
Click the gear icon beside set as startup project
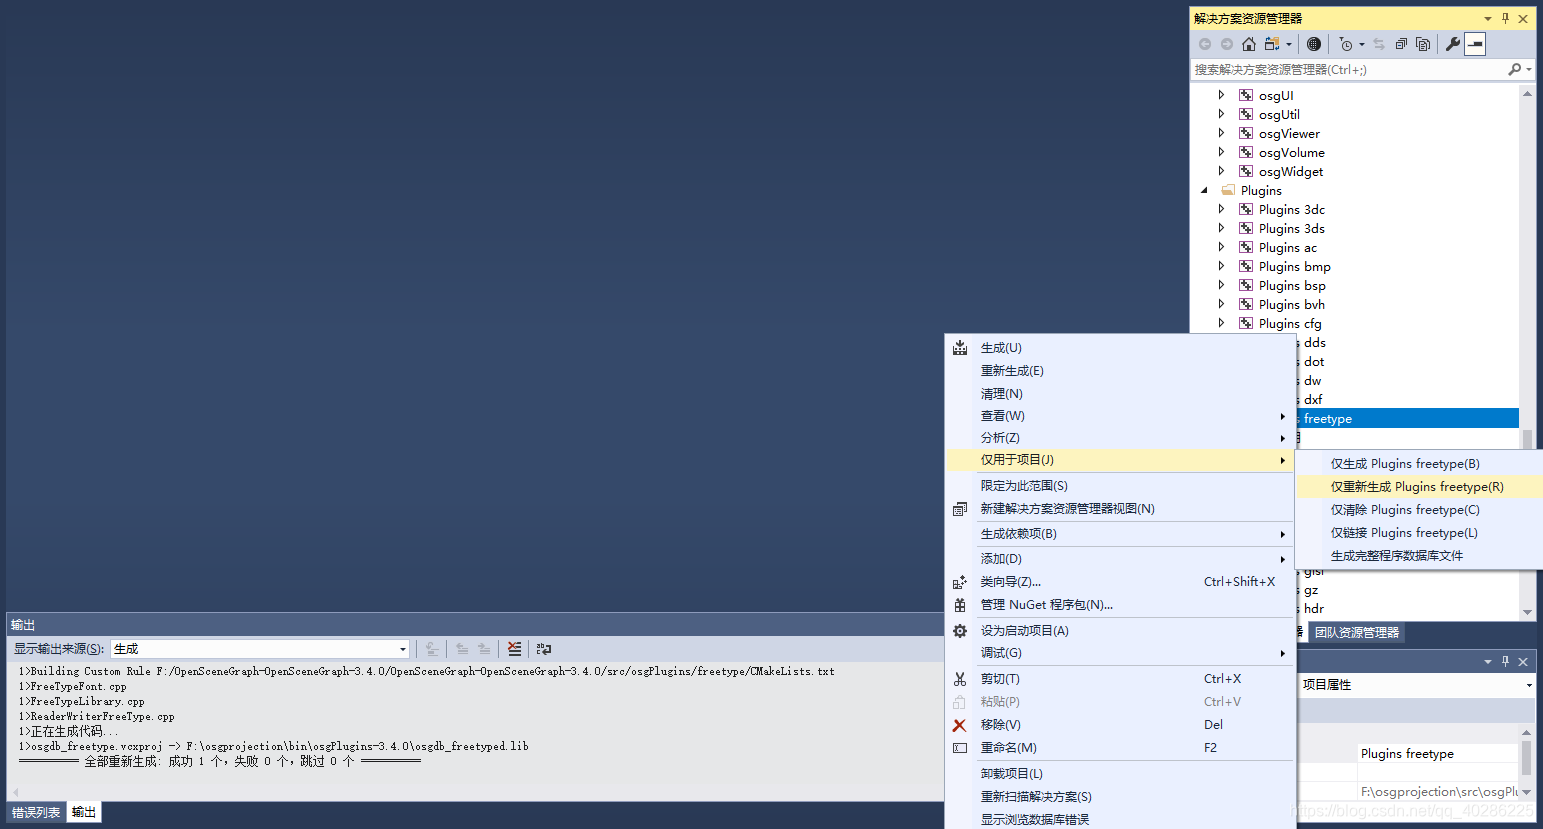tap(960, 631)
